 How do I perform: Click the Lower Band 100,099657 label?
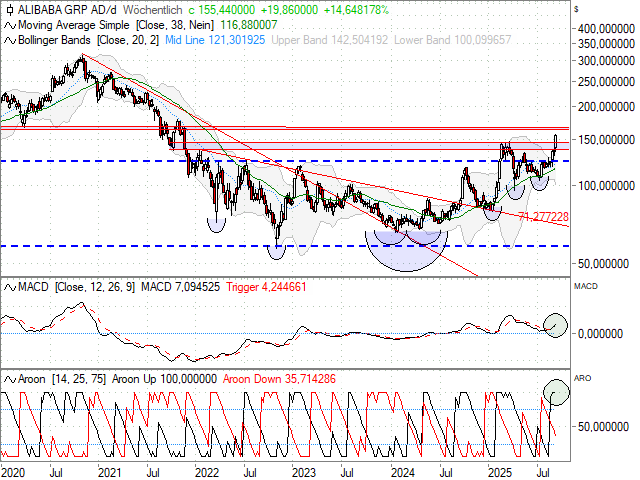tap(453, 40)
